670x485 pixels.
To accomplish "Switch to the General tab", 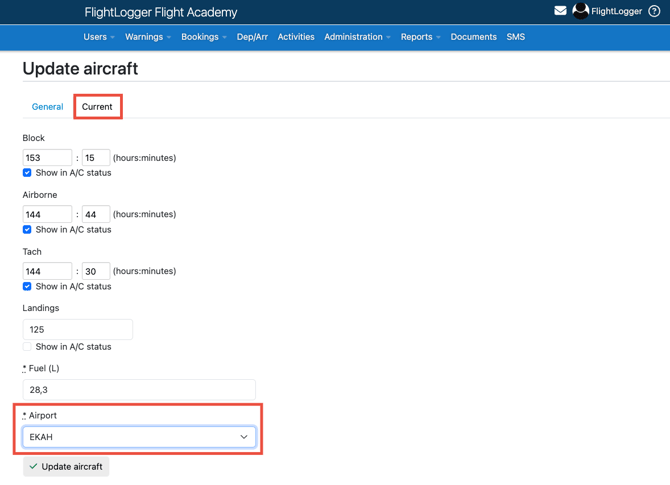I will [x=47, y=107].
